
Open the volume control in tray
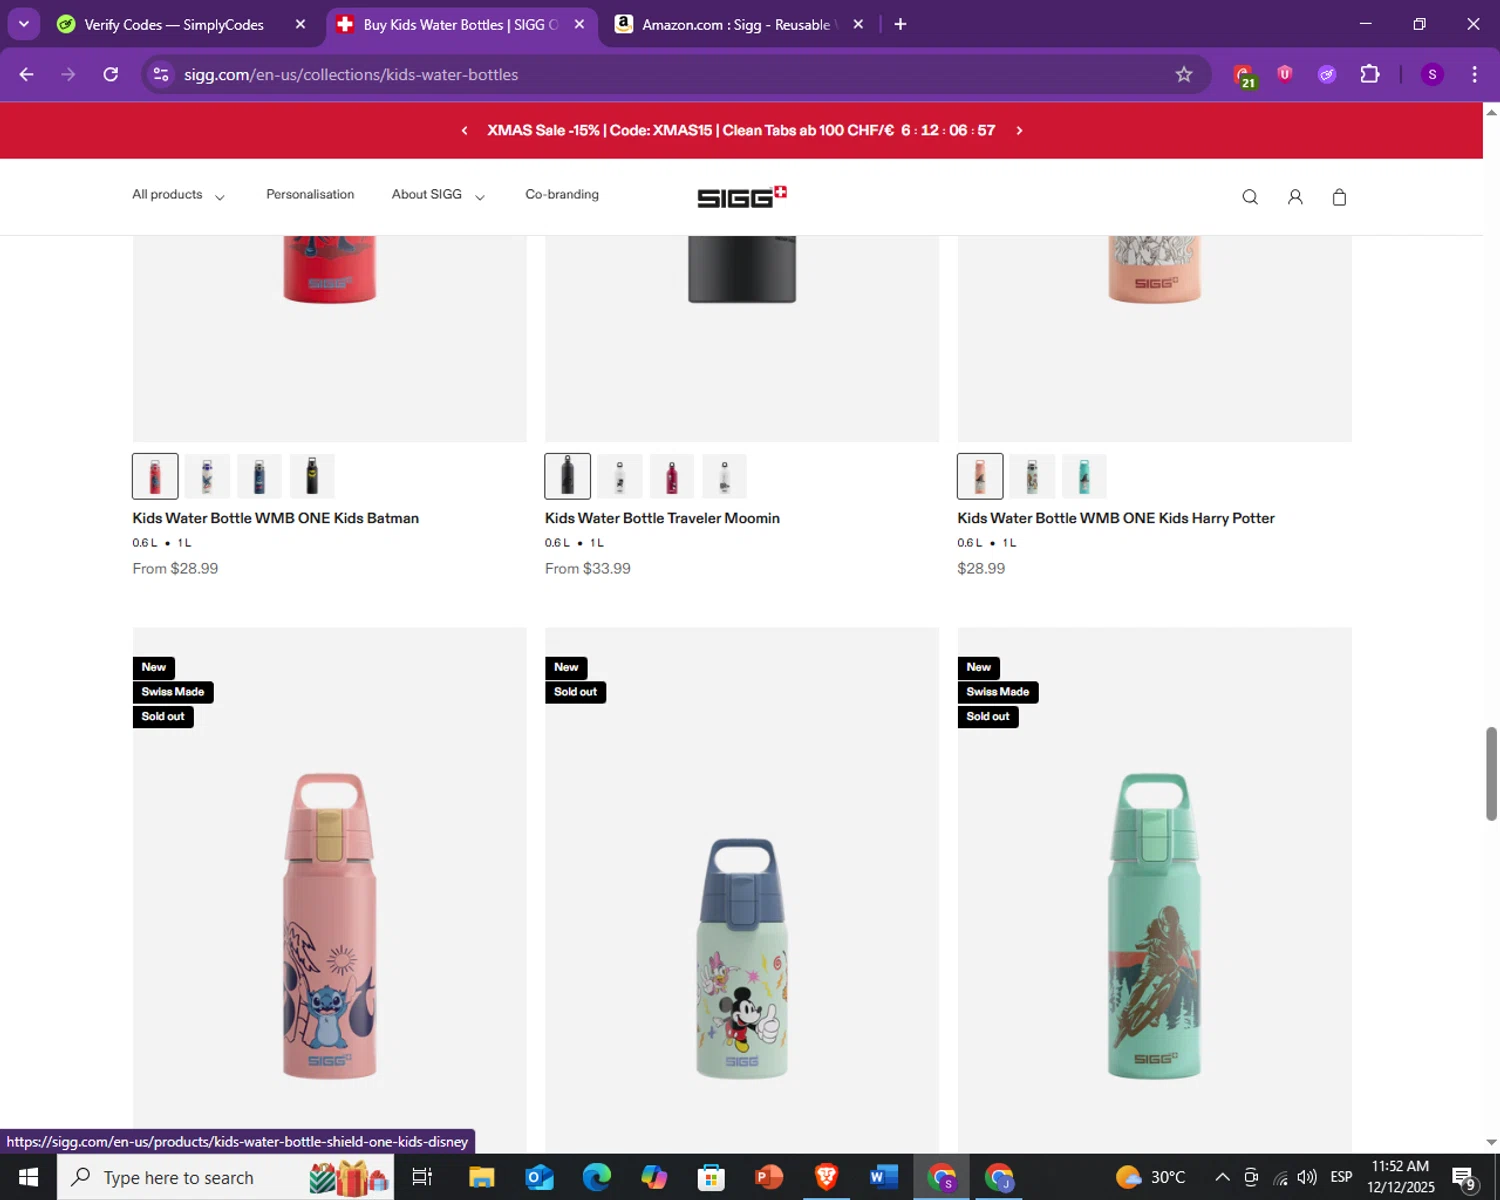pyautogui.click(x=1307, y=1177)
